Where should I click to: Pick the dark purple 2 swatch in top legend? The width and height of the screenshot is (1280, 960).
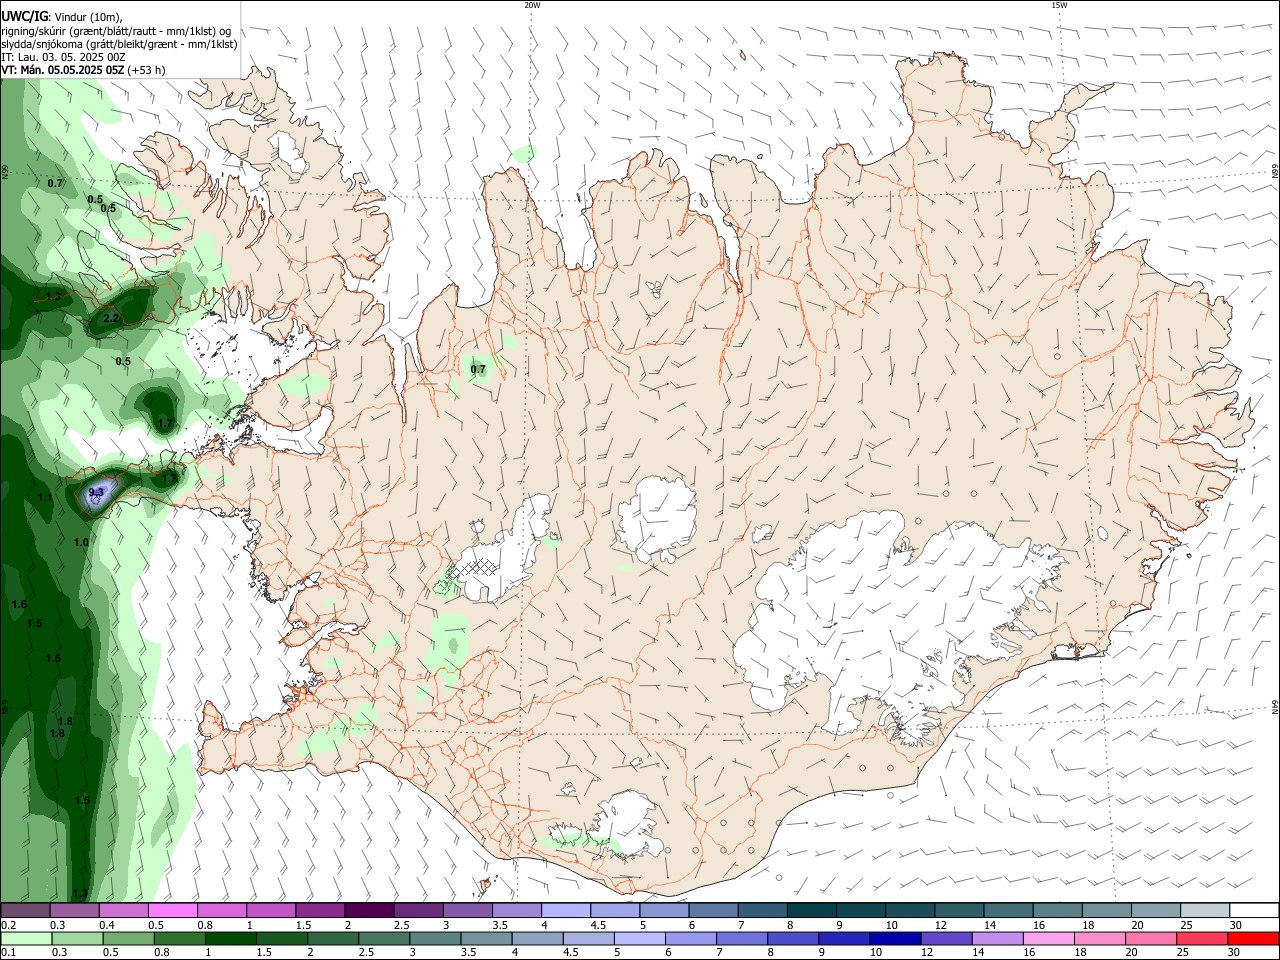(368, 911)
